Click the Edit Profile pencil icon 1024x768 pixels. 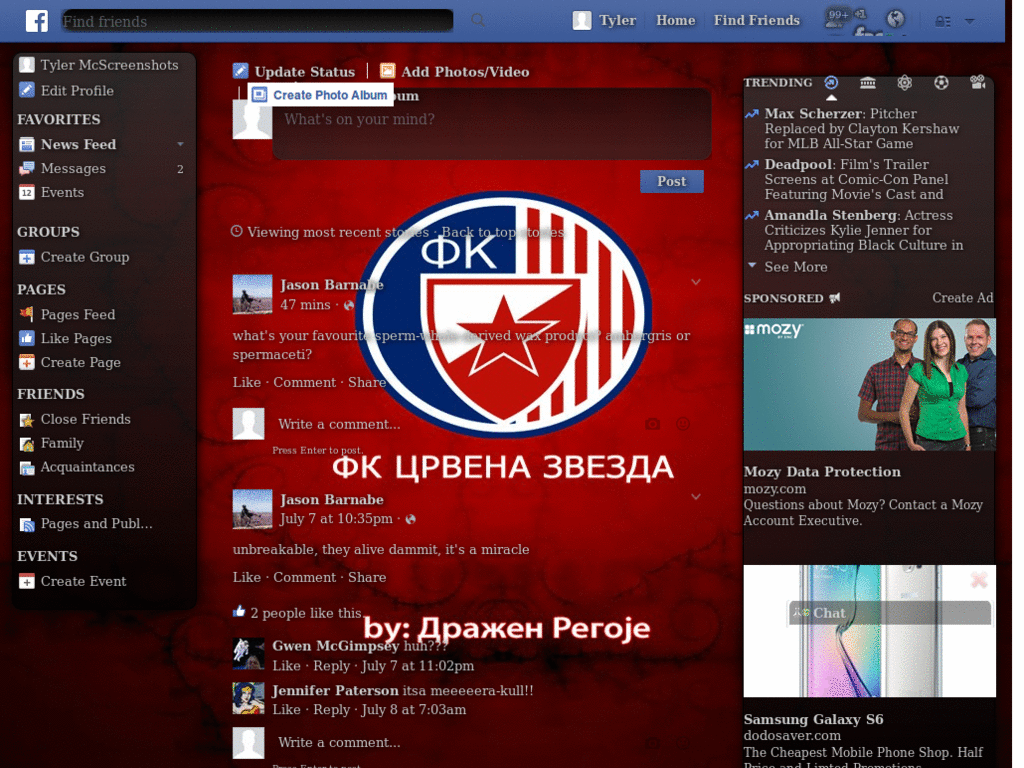click(27, 90)
